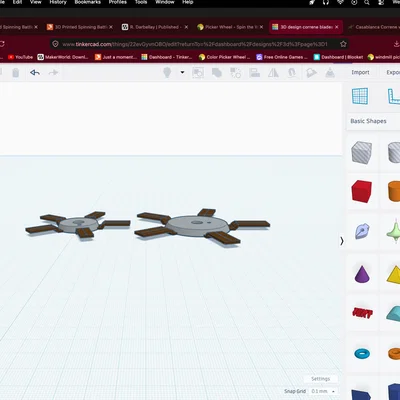Pick the blue Torus shape
This screenshot has width=400, height=400.
pyautogui.click(x=362, y=353)
